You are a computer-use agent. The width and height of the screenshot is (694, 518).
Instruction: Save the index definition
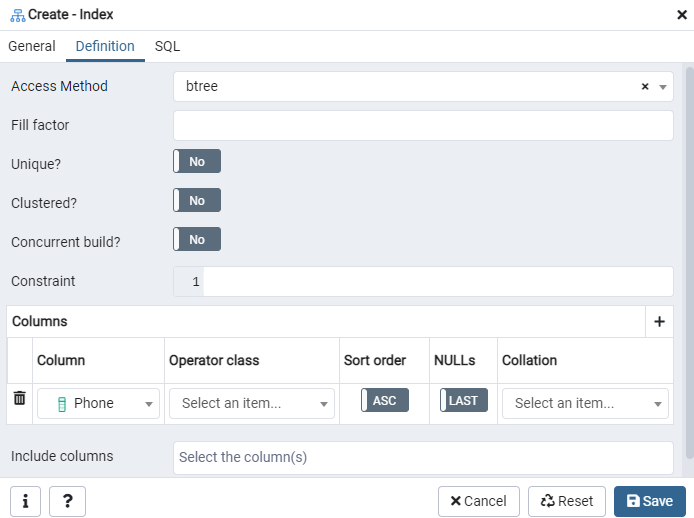pos(649,501)
